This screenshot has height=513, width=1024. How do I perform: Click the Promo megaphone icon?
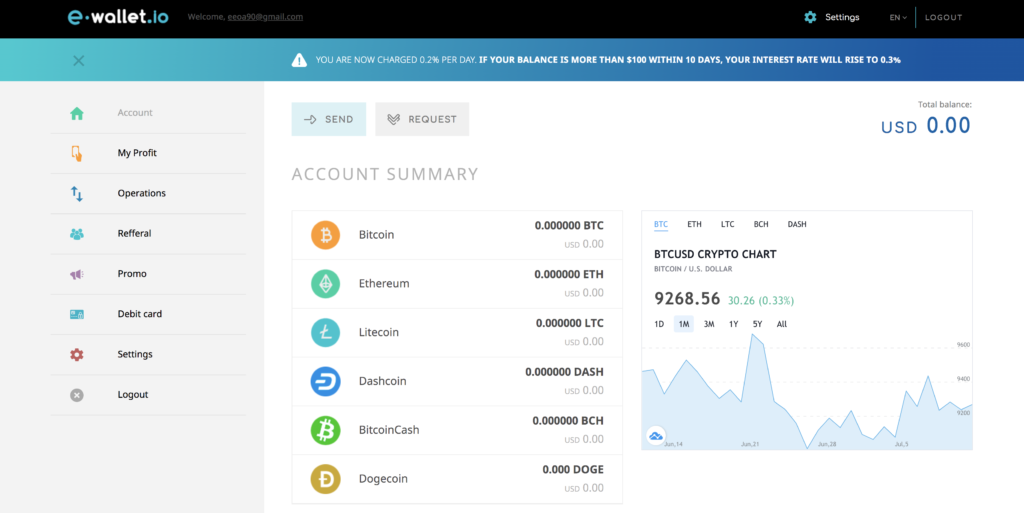(76, 274)
